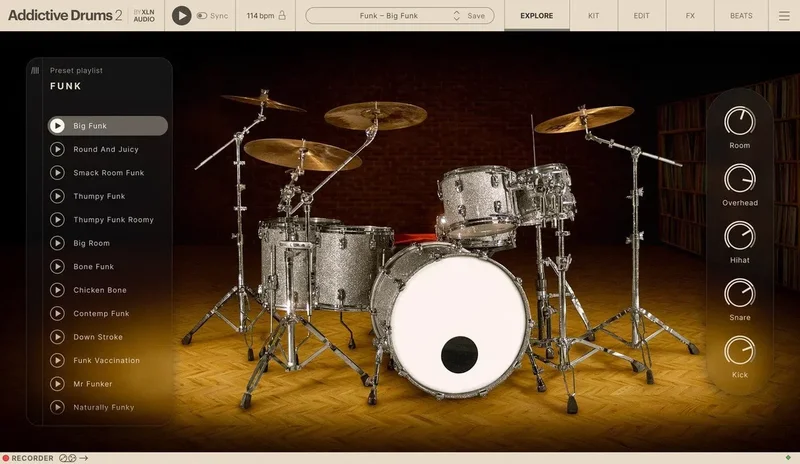Click the kick drum in the kit
The height and width of the screenshot is (464, 800).
[453, 322]
